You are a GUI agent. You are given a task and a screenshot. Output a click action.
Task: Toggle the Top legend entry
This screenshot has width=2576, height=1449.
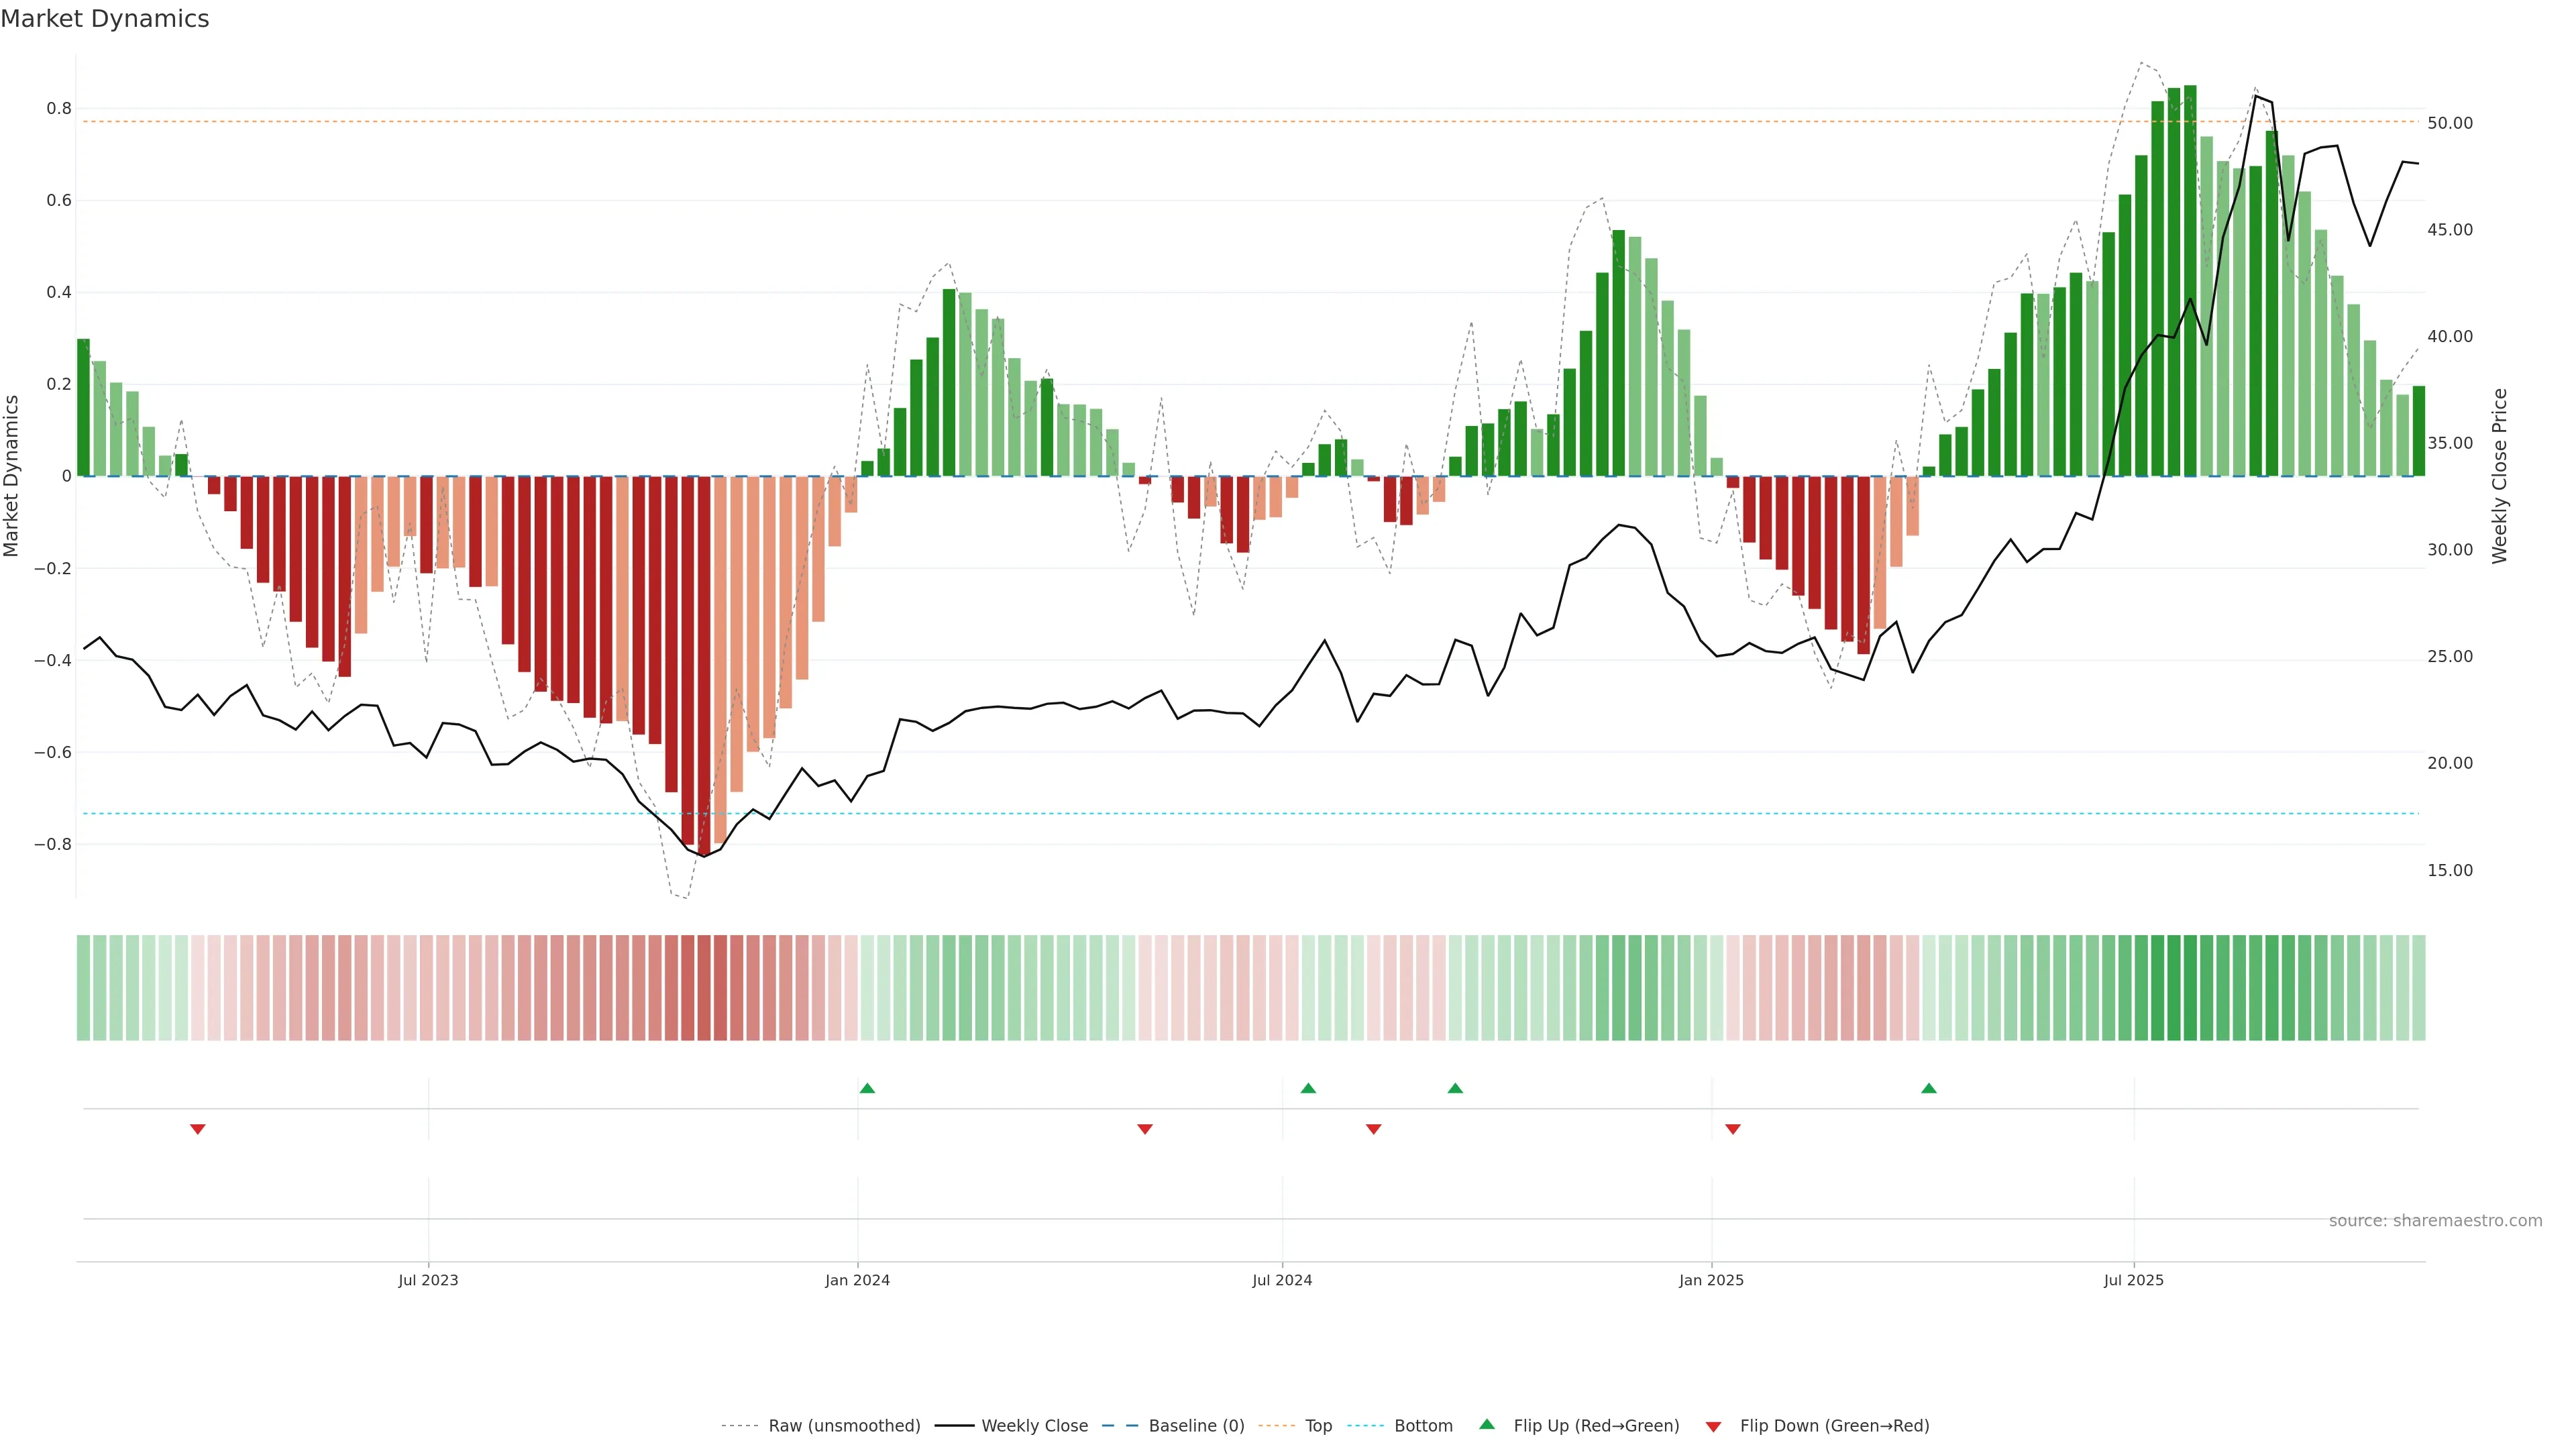[x=1318, y=1425]
